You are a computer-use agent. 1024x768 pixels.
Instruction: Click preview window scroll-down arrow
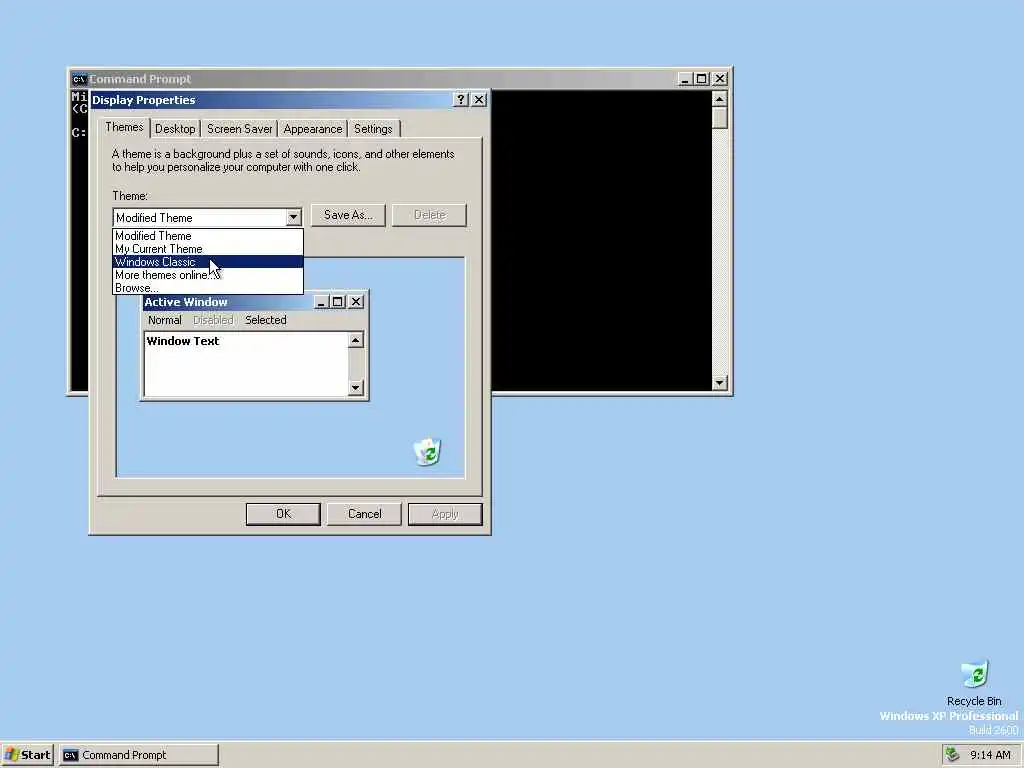point(355,387)
